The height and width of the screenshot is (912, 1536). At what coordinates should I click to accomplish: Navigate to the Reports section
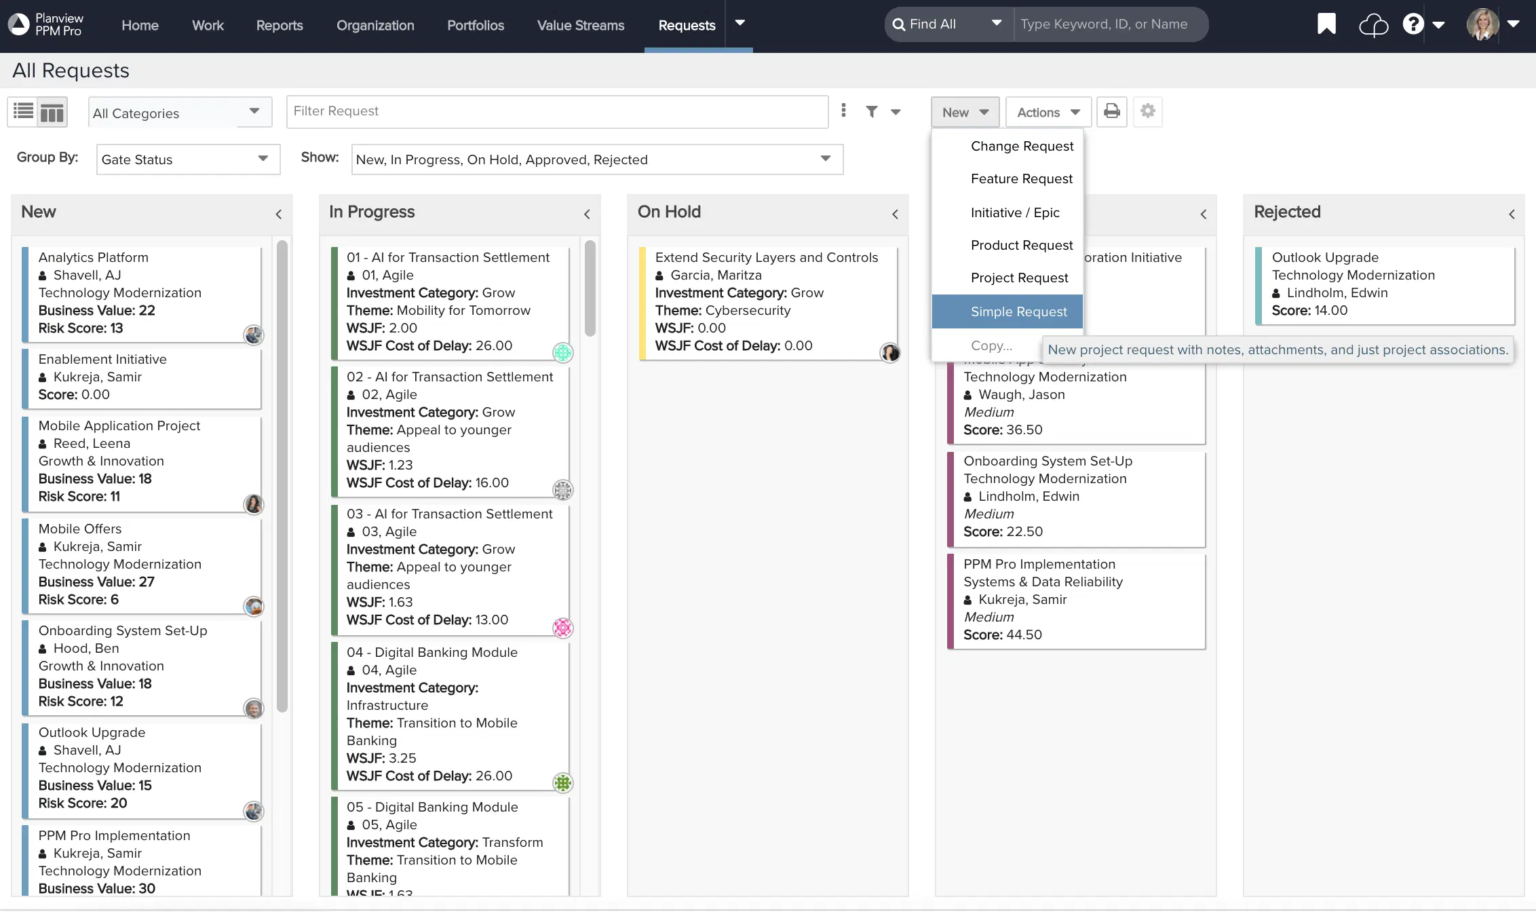coord(279,25)
